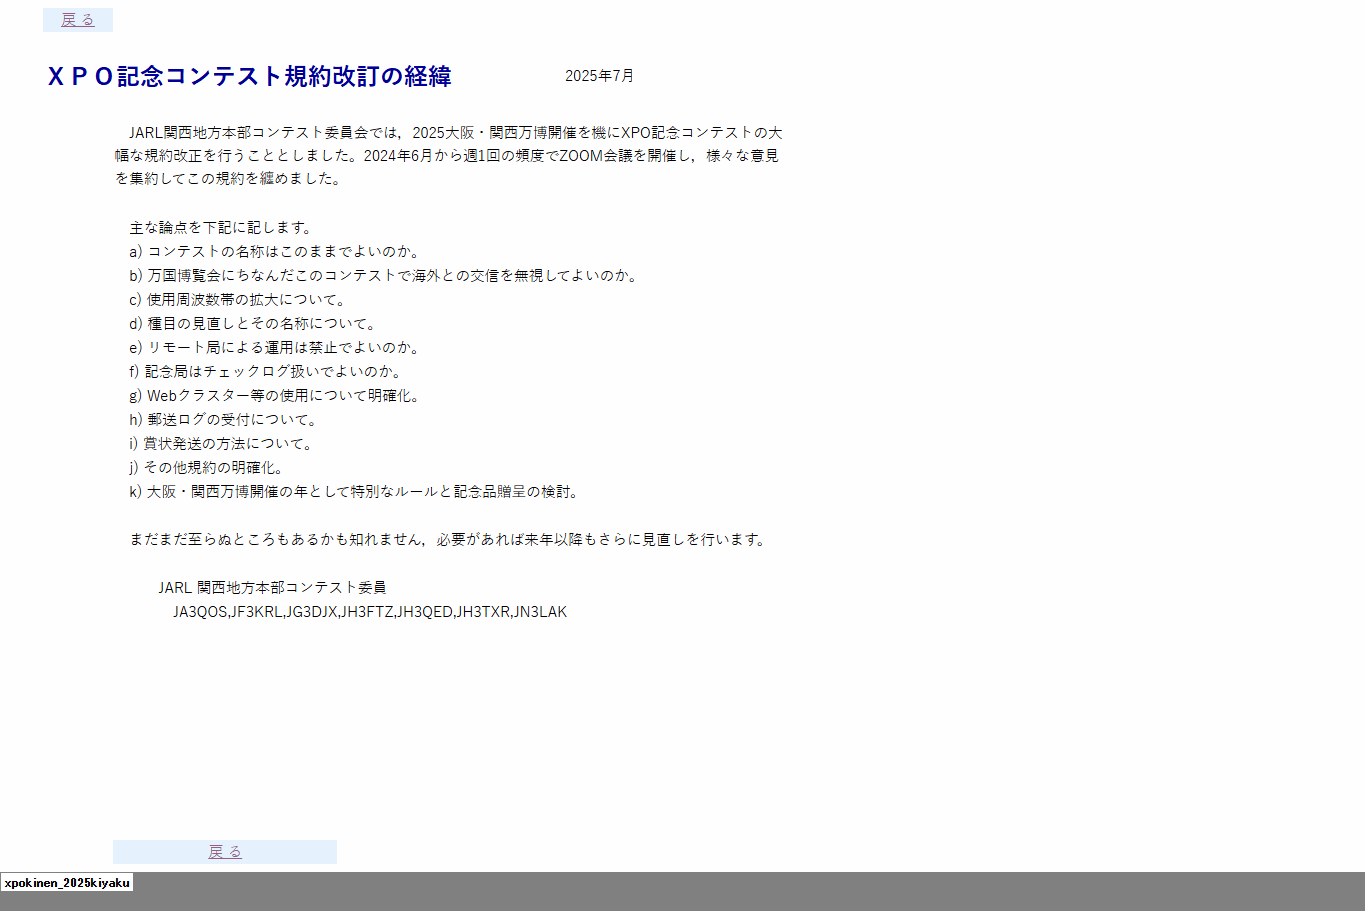Click item f) 記念局はチェックログ扱いでよいのか

point(267,372)
